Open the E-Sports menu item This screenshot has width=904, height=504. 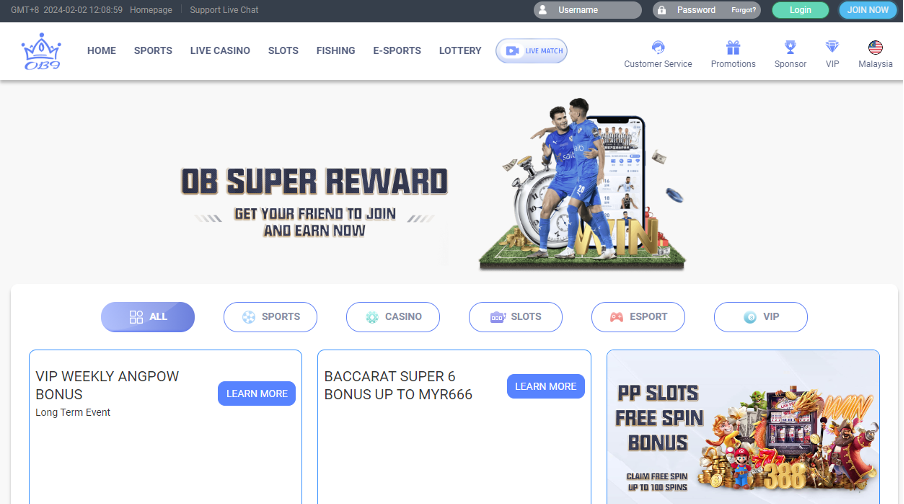coord(397,51)
